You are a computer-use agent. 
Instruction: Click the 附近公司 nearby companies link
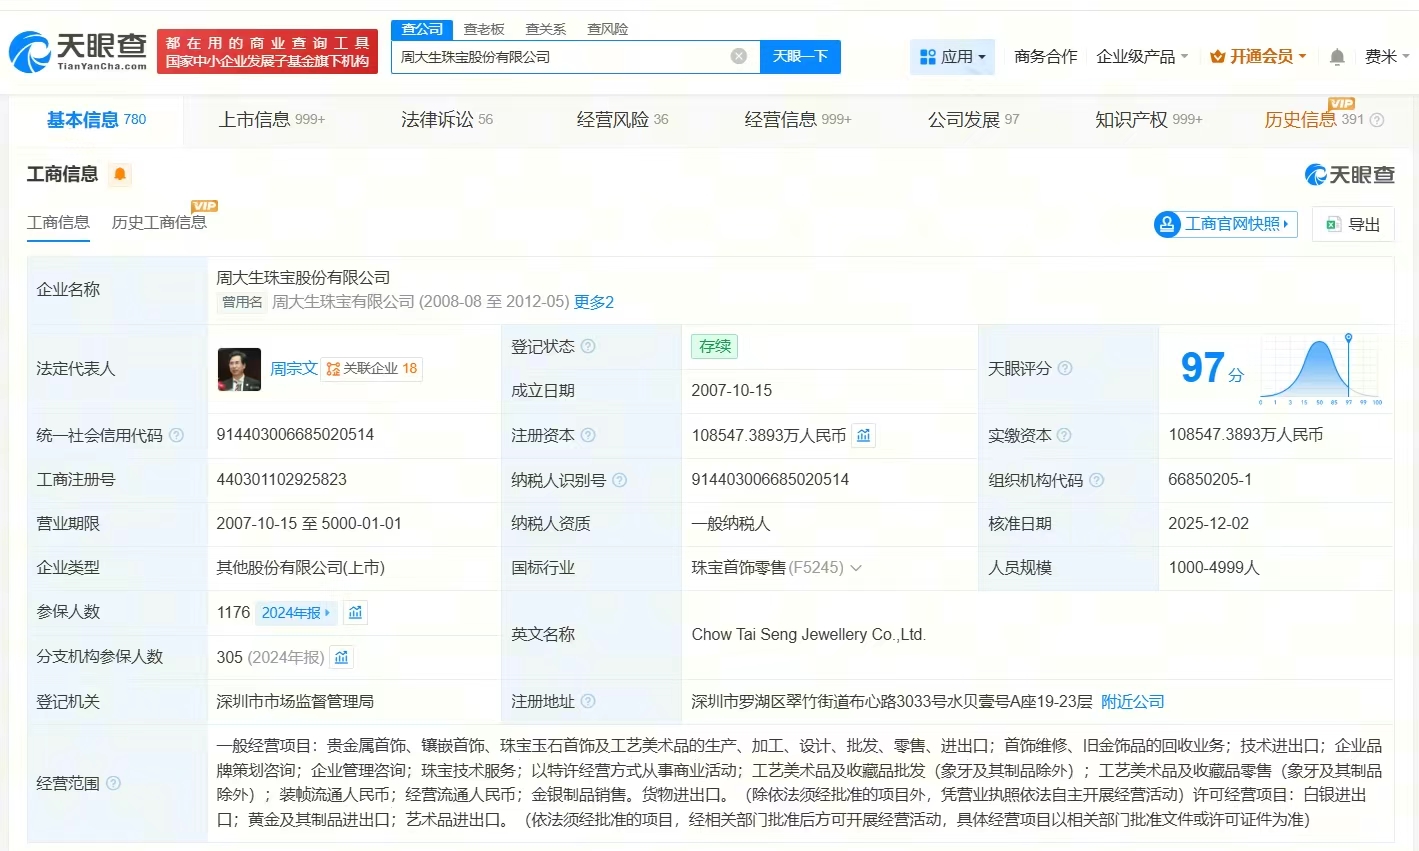click(1133, 702)
